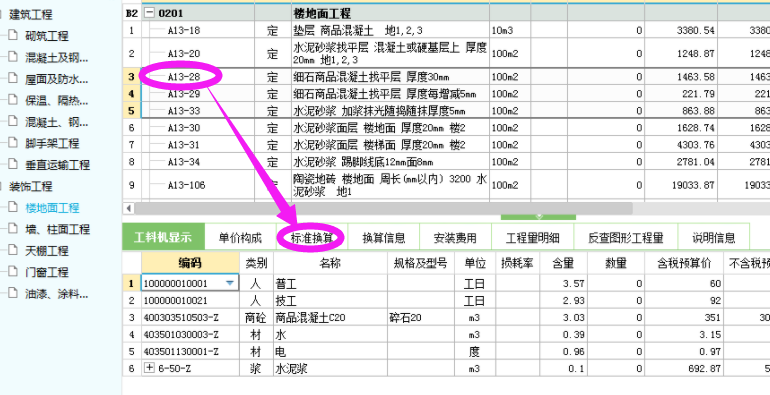Collapse the 0201 楼地面工程 group
Screen dimensions: 770x395
149,13
